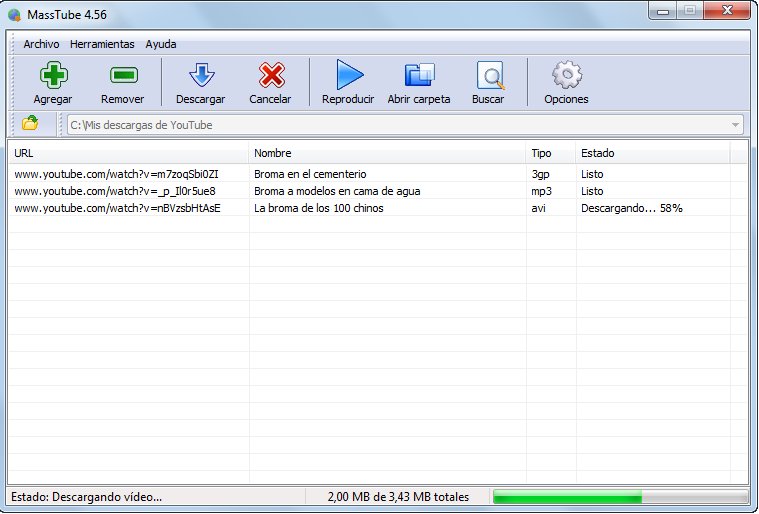Sort by the URL column header
Viewport: 759px width, 514px height.
pyautogui.click(x=128, y=153)
